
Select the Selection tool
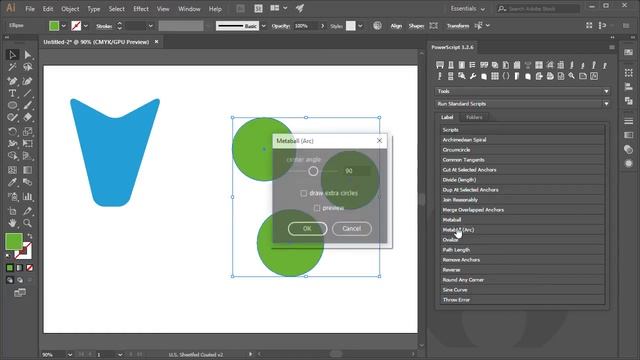tap(12, 54)
